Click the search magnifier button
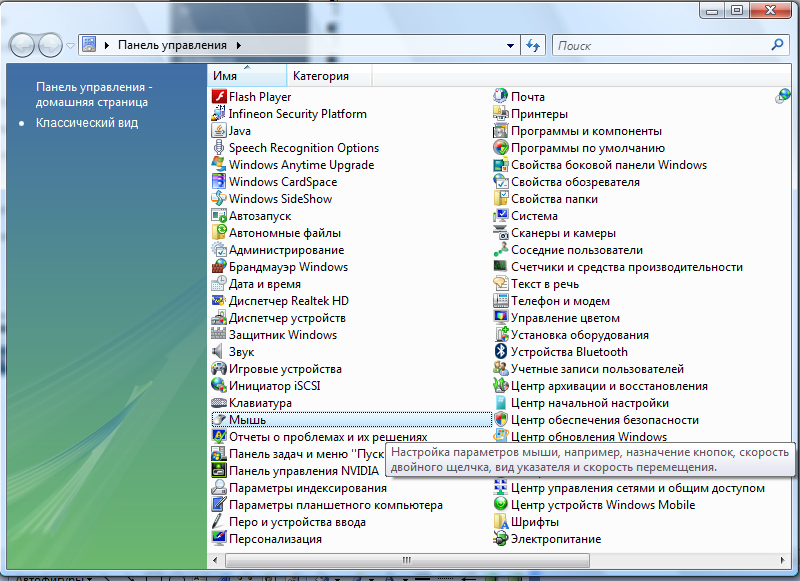Image resolution: width=800 pixels, height=581 pixels. [777, 45]
